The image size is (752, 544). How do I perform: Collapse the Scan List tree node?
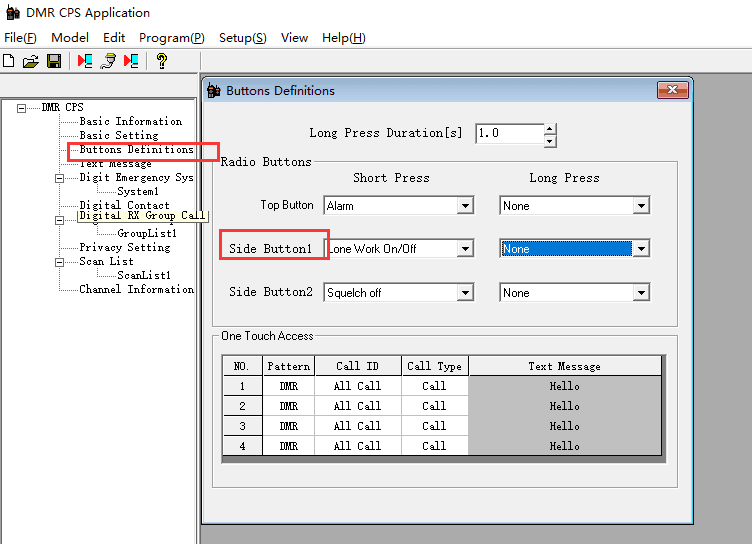(x=59, y=262)
